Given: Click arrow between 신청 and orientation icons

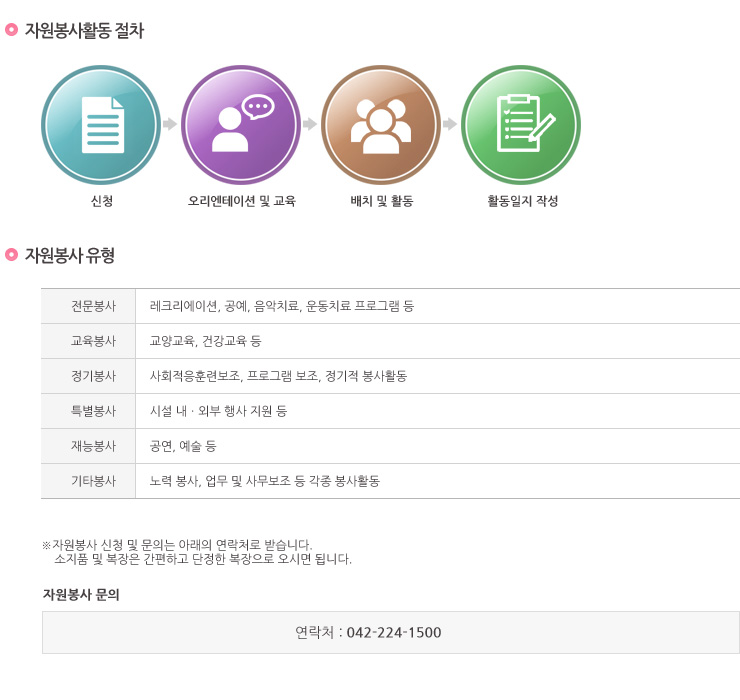Looking at the screenshot, I should coord(170,124).
